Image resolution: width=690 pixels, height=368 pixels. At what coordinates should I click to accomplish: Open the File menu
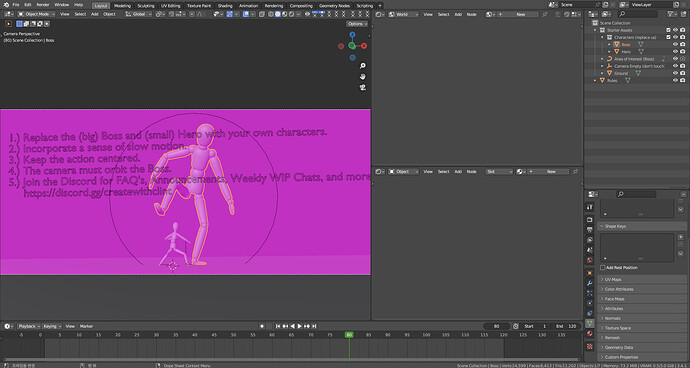tap(16, 5)
